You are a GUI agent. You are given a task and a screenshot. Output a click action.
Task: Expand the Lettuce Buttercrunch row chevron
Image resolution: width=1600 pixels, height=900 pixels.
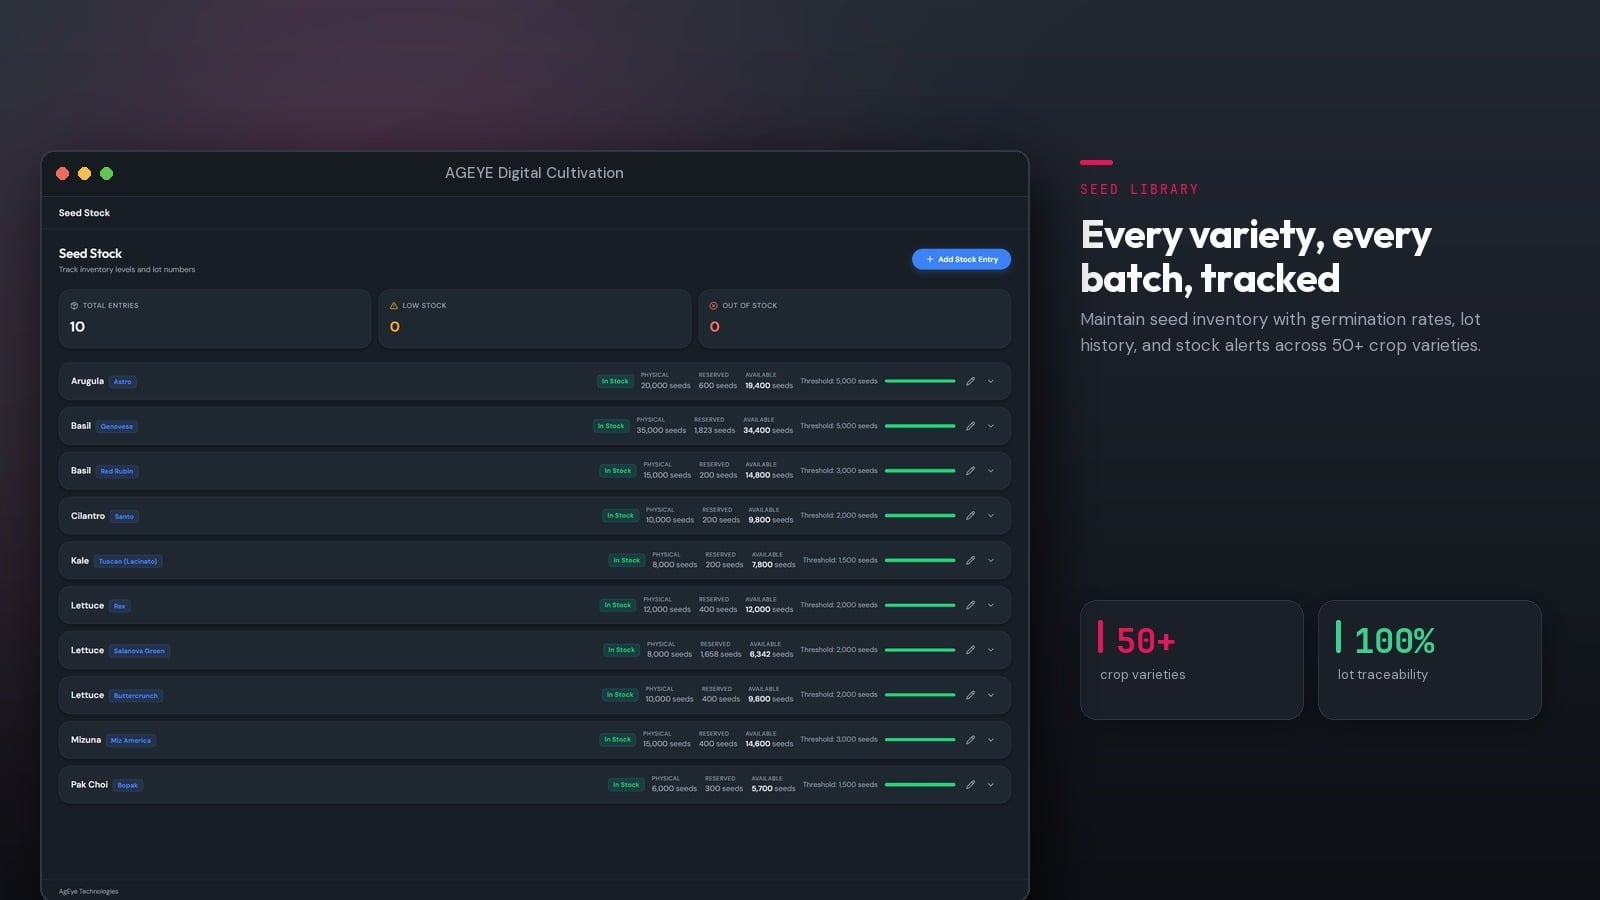pos(991,695)
